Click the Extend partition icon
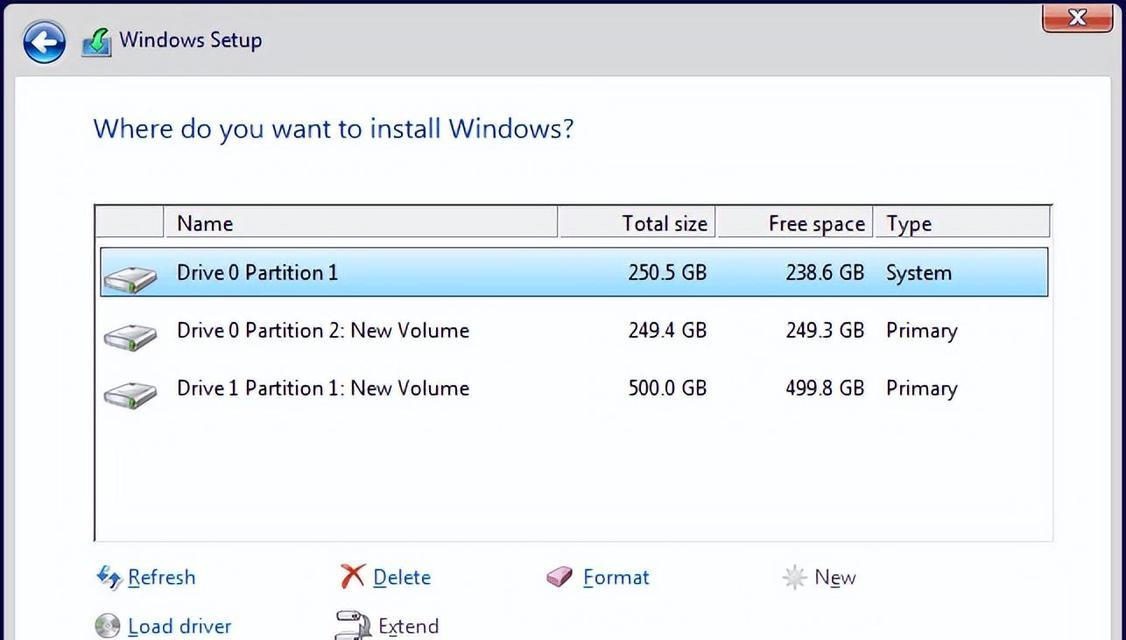Viewport: 1126px width, 640px height. coord(353,626)
